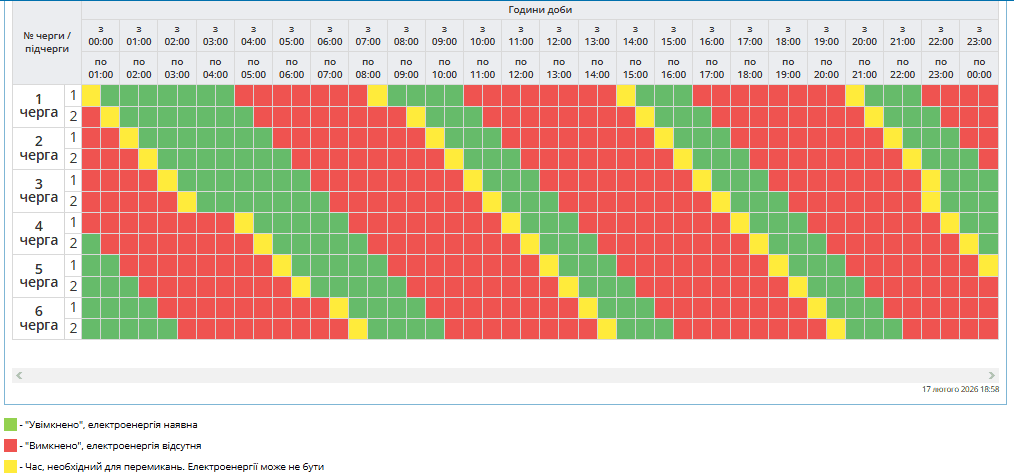Viewport: 1014px width, 476px height.
Task: Click the red "Вимкнено" legend swatch
Action: pos(11,445)
